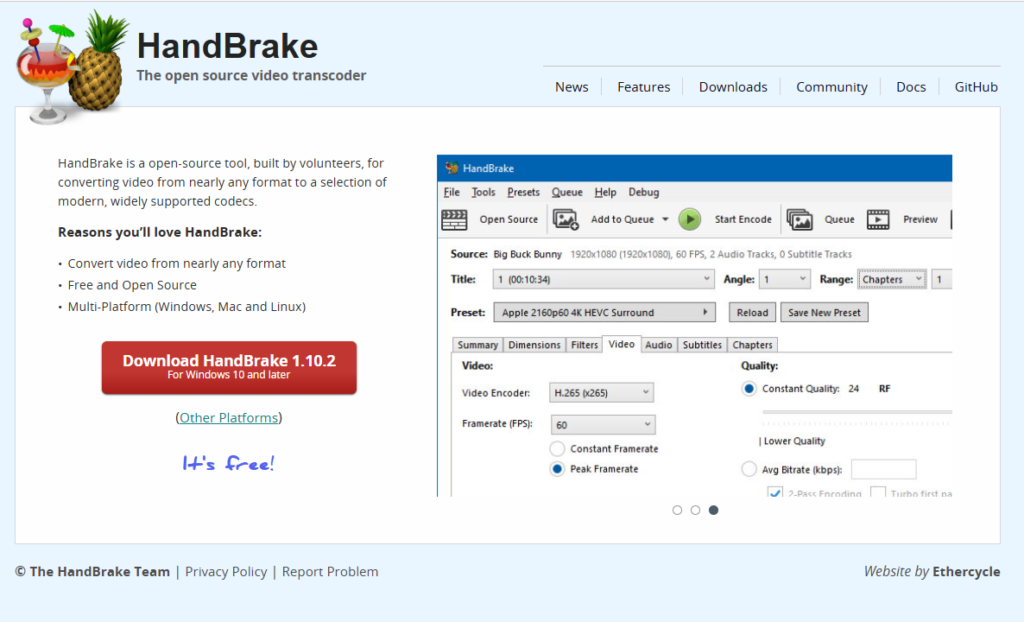
Task: Open the Range Chapters dropdown
Action: pos(892,280)
